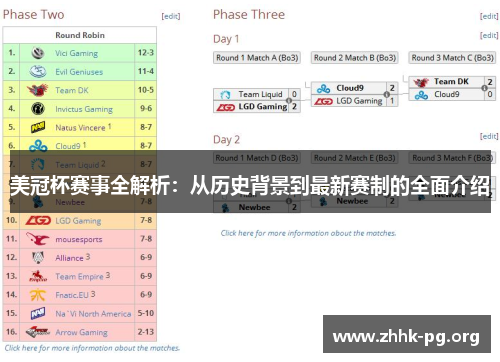This screenshot has height=362, width=500.
Task: Click Round 1 Match A (Bo3) header
Action: point(257,58)
